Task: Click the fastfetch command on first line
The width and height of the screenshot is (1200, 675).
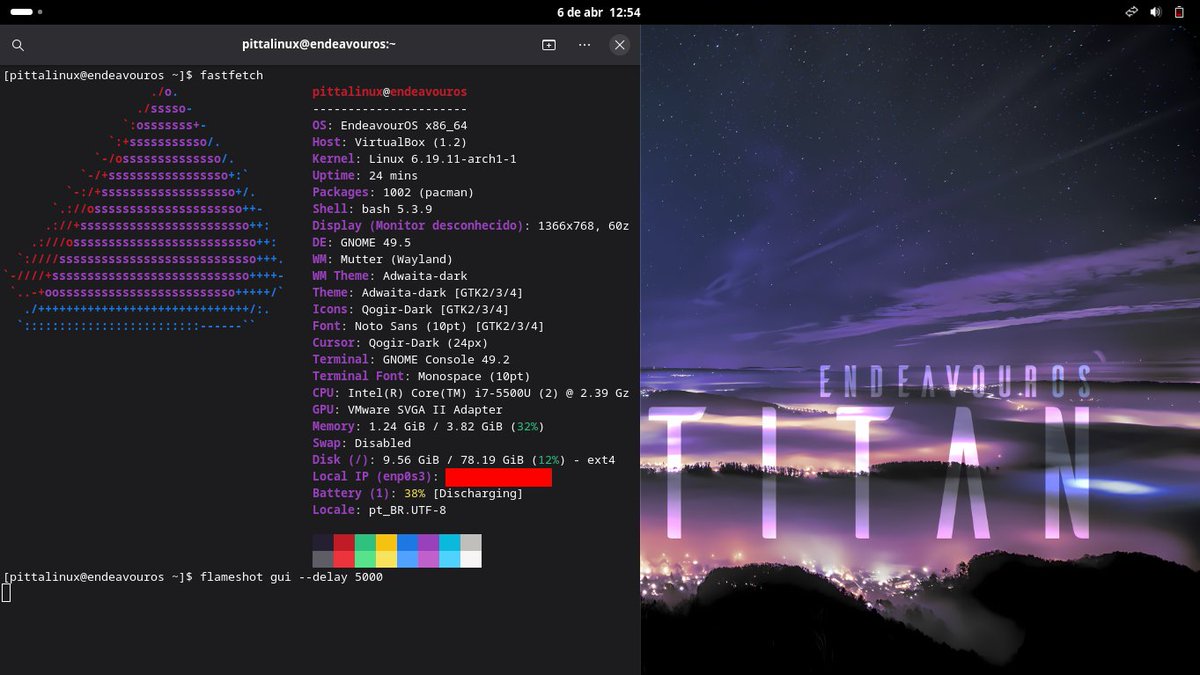Action: 231,75
